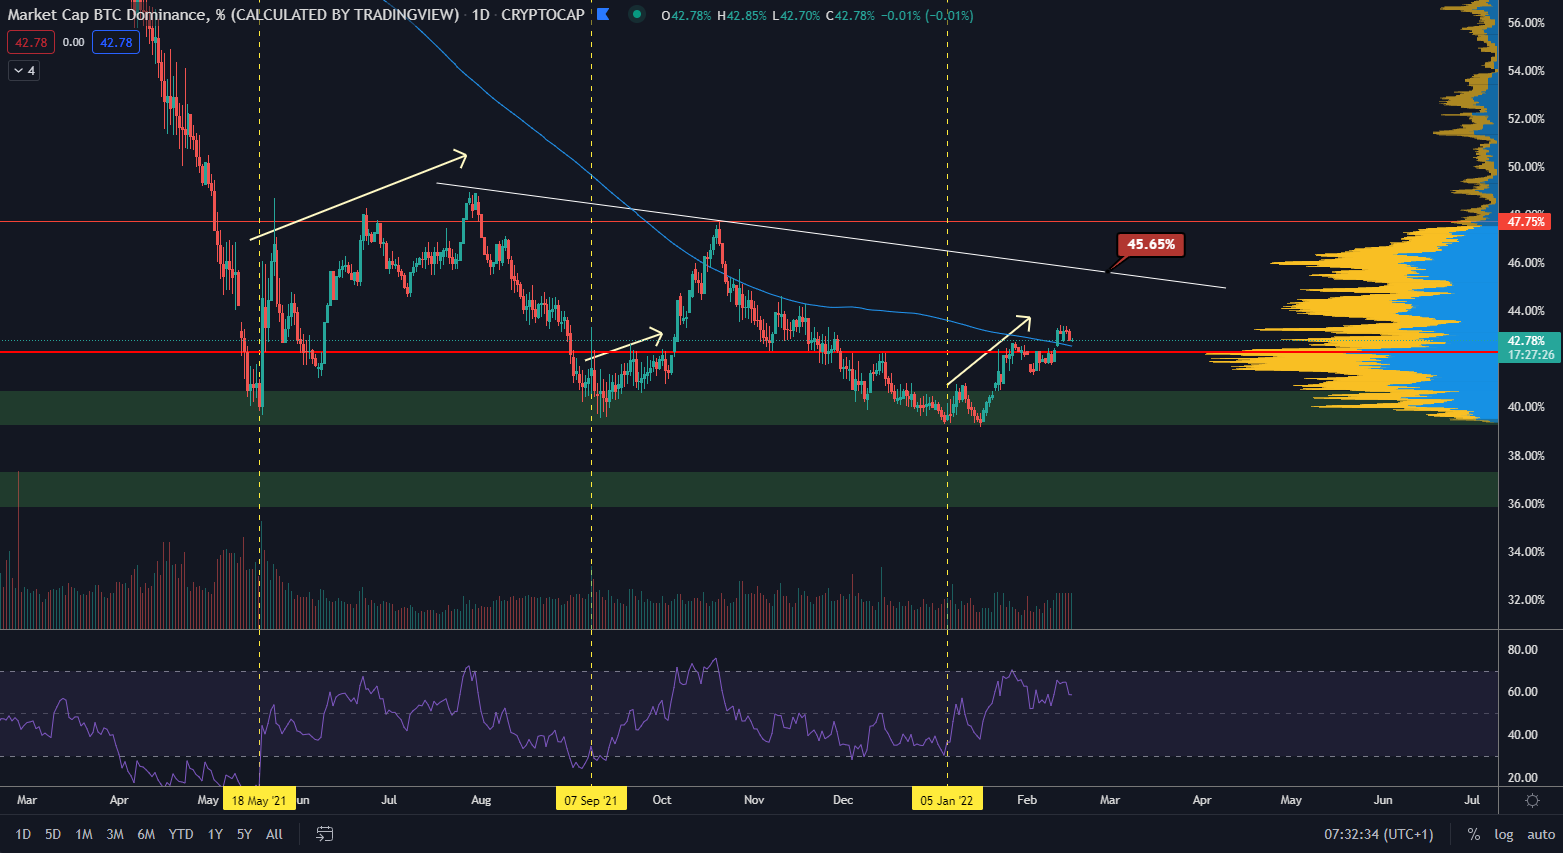1563x853 pixels.
Task: Show All time range data
Action: [274, 834]
